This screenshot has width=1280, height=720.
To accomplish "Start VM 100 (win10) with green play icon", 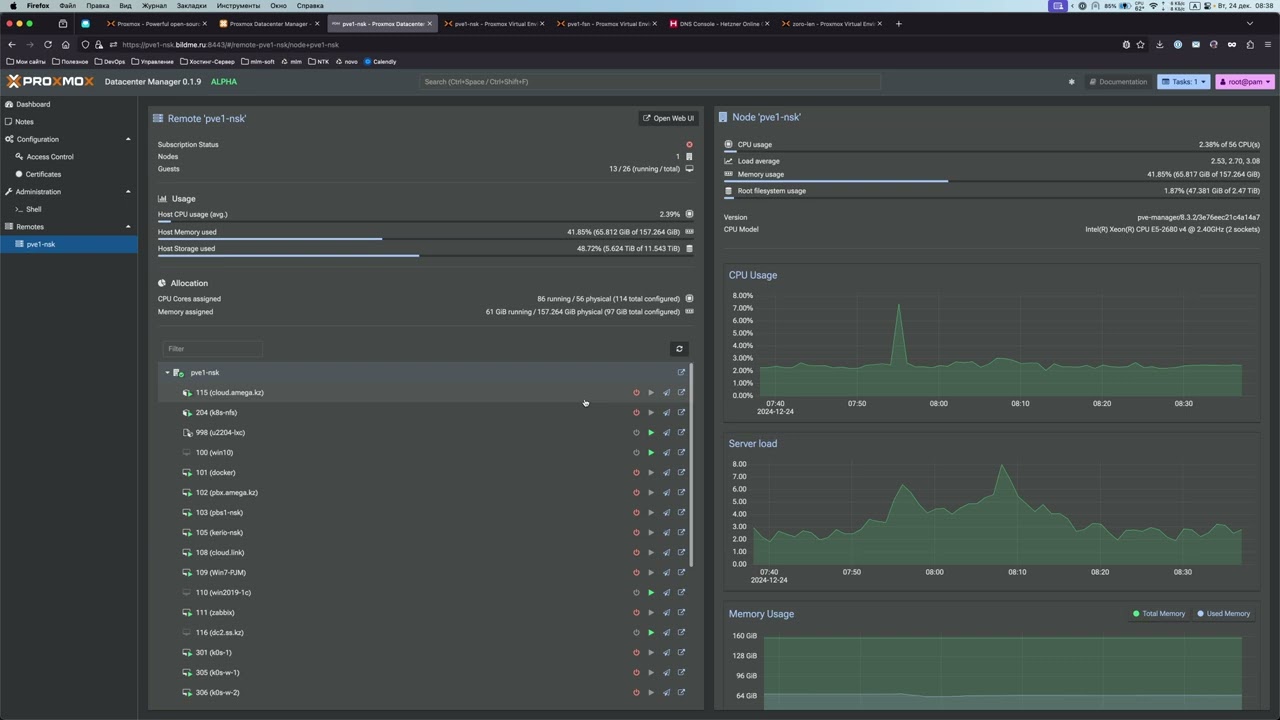I will tap(651, 453).
